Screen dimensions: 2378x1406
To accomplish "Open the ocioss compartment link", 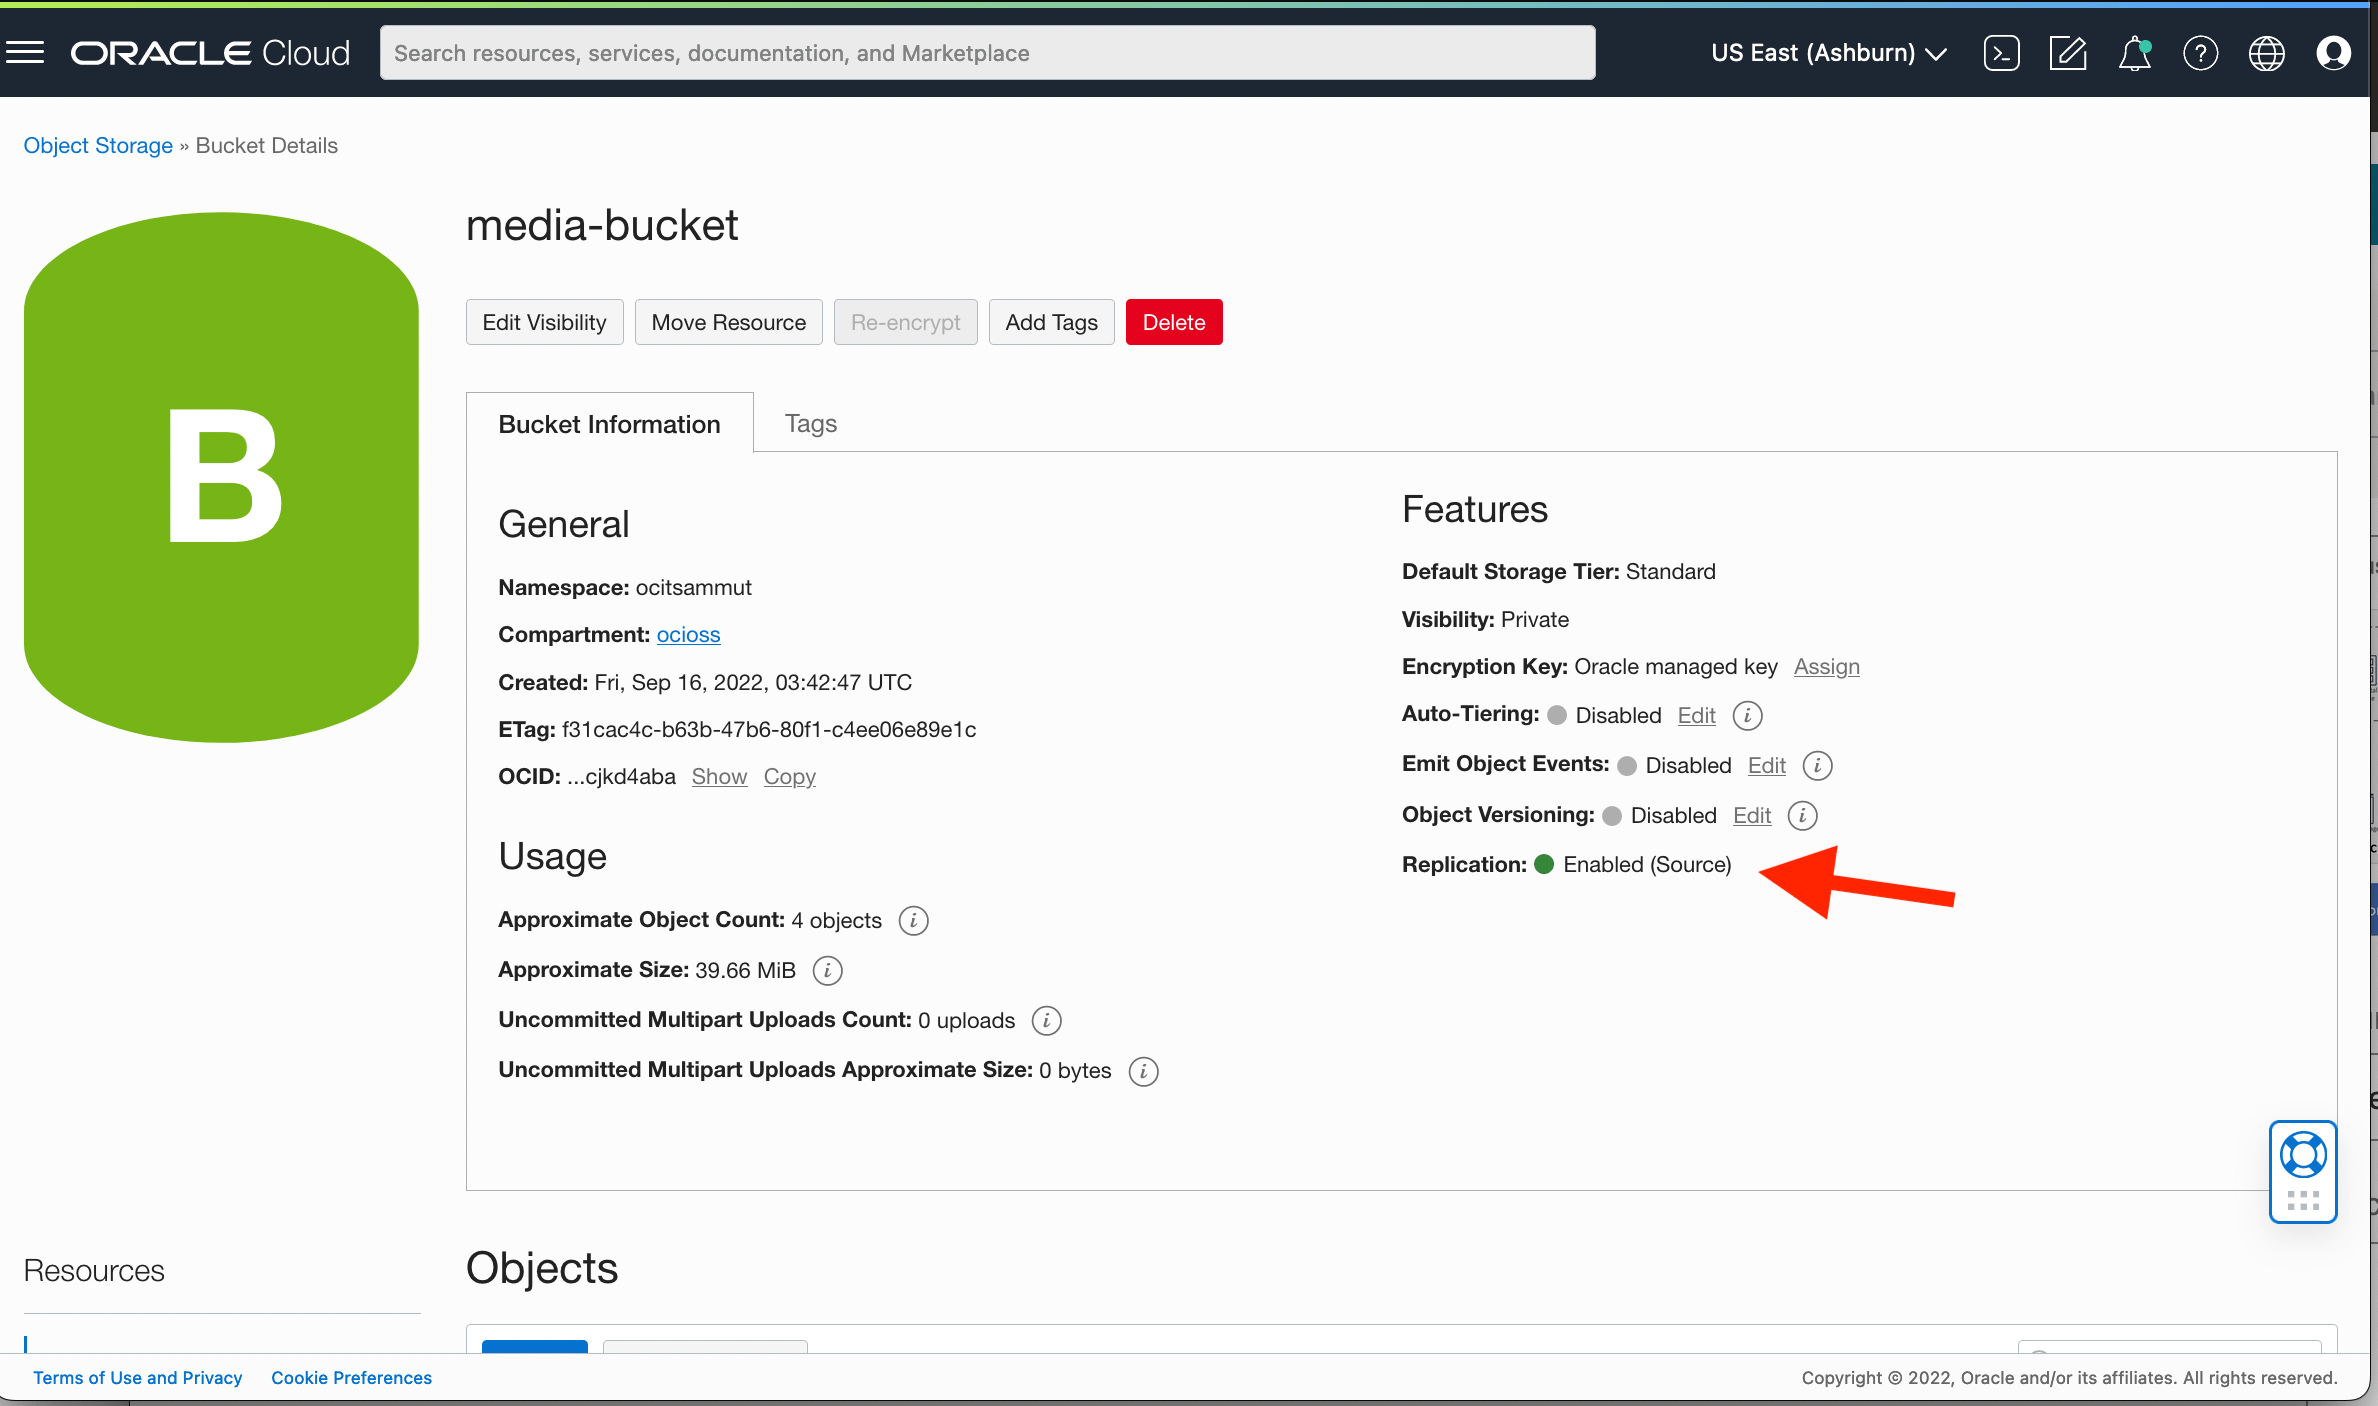I will tap(688, 634).
